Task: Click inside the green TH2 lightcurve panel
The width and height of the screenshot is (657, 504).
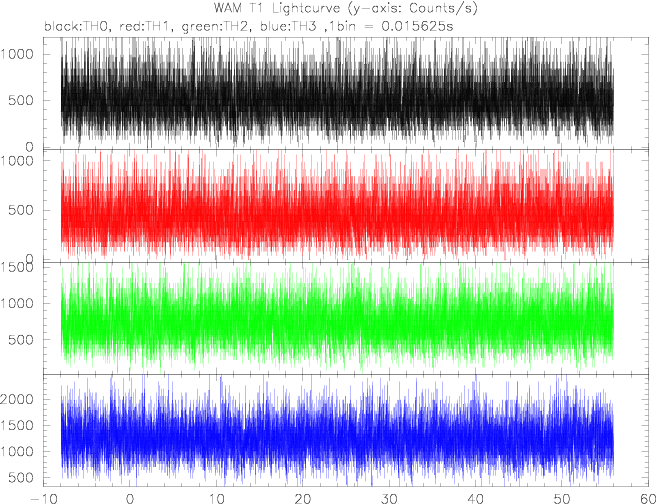Action: tap(346, 318)
